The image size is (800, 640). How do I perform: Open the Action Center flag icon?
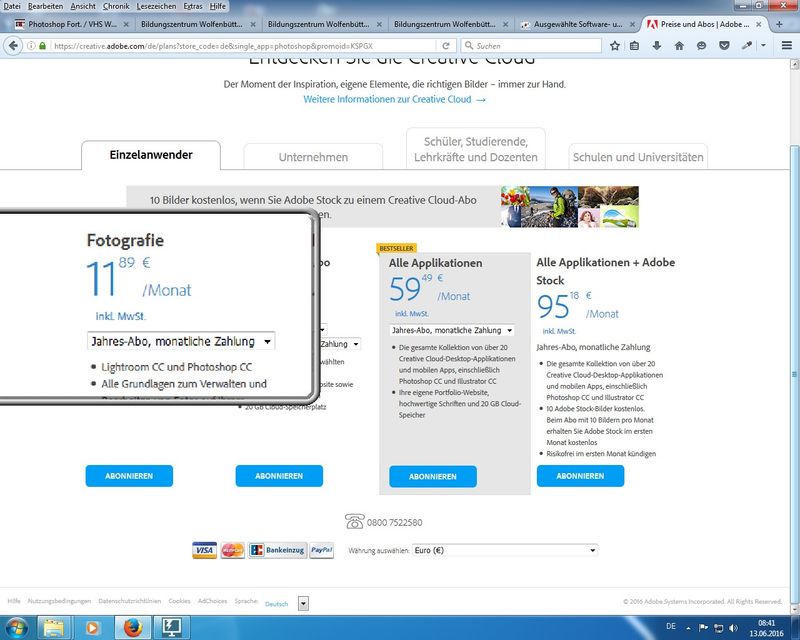pos(703,628)
